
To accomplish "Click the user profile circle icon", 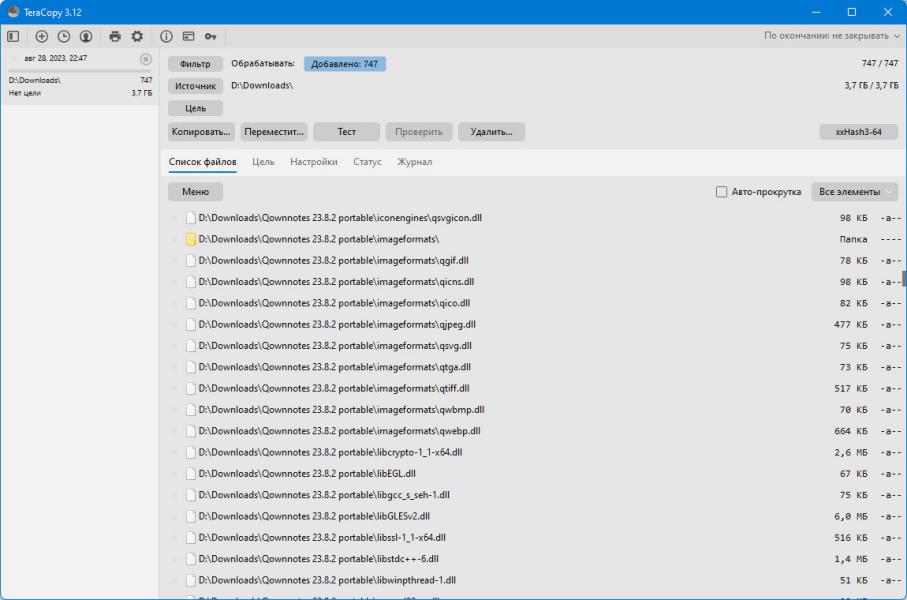I will click(x=86, y=36).
